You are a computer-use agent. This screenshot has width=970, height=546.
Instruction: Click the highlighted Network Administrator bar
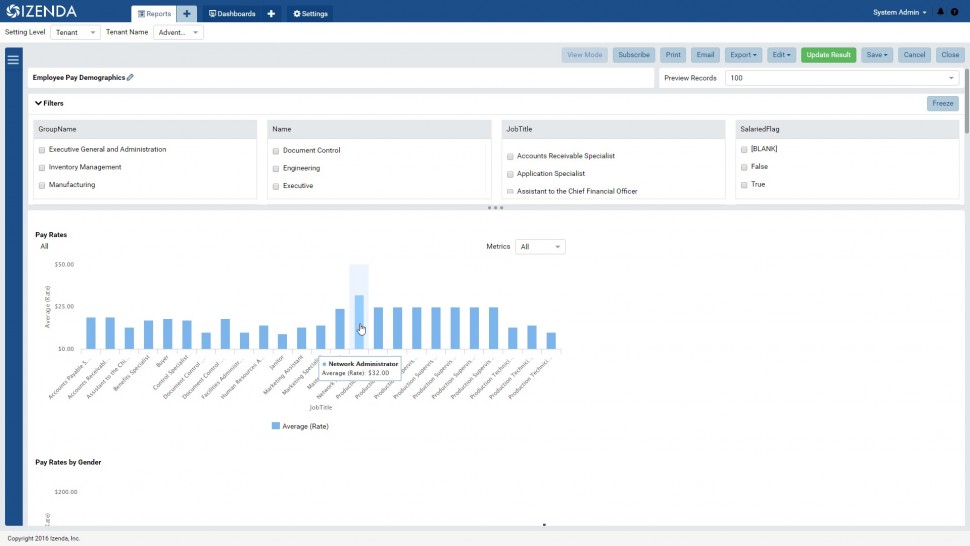pos(359,322)
